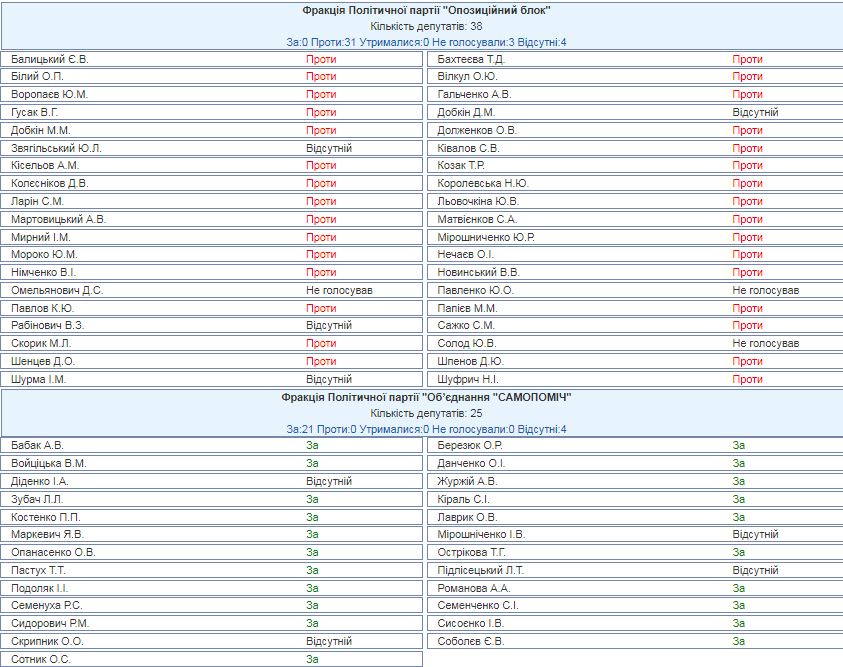The width and height of the screenshot is (843, 667).
Task: Select deputy name Сотник О.С.
Action: [x=42, y=659]
